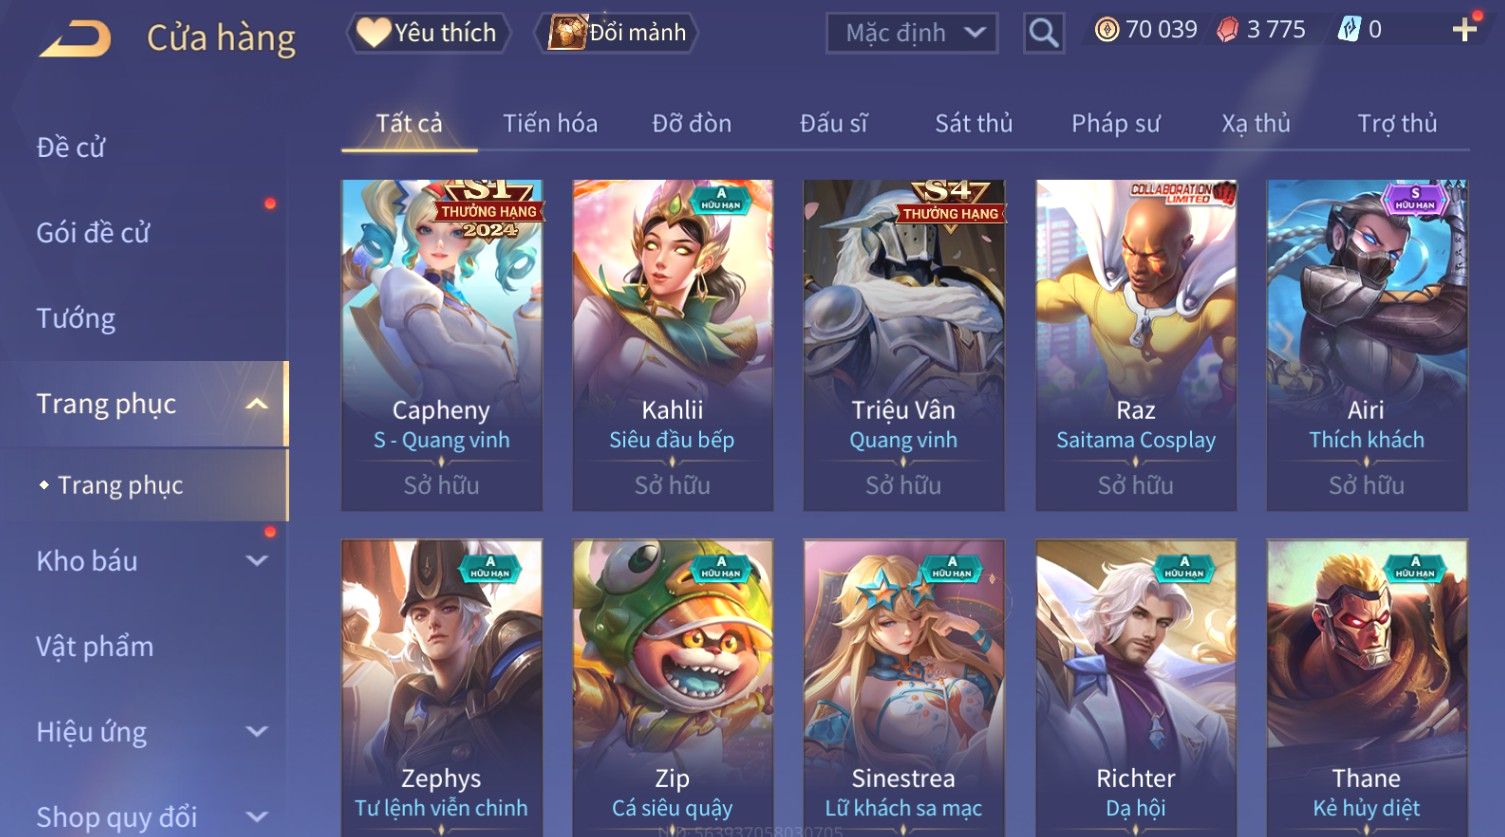
Task: Click the gold coin balance icon
Action: coord(1106,30)
